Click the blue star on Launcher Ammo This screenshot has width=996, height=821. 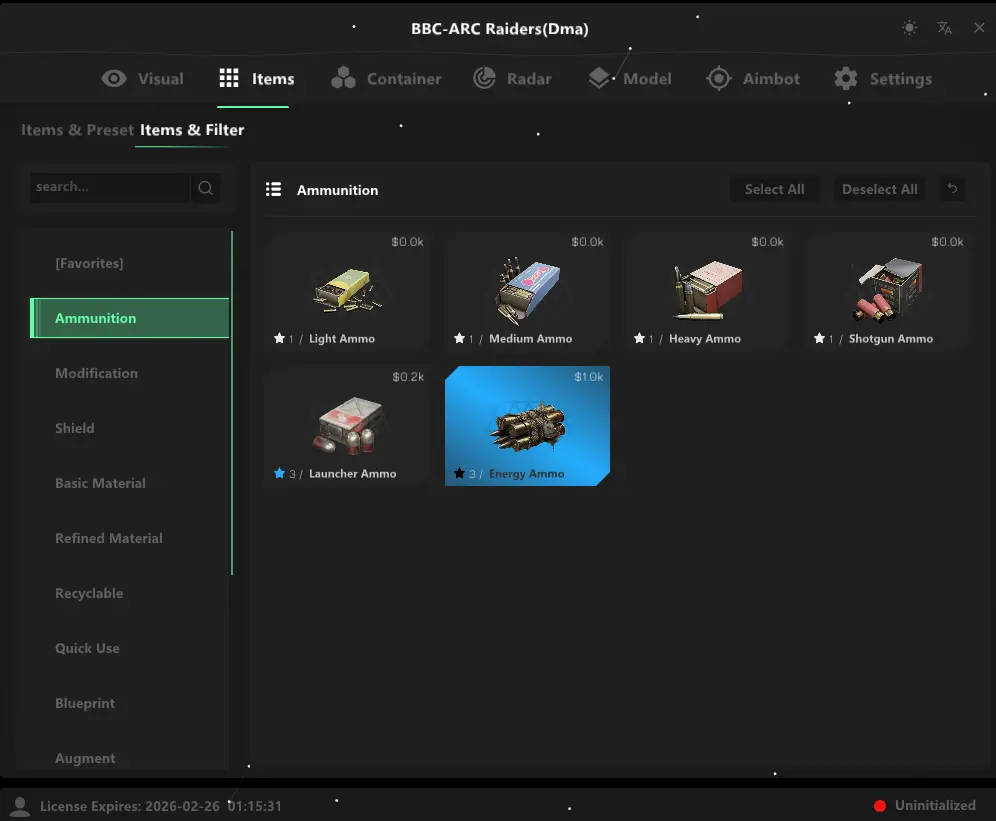[x=280, y=474]
